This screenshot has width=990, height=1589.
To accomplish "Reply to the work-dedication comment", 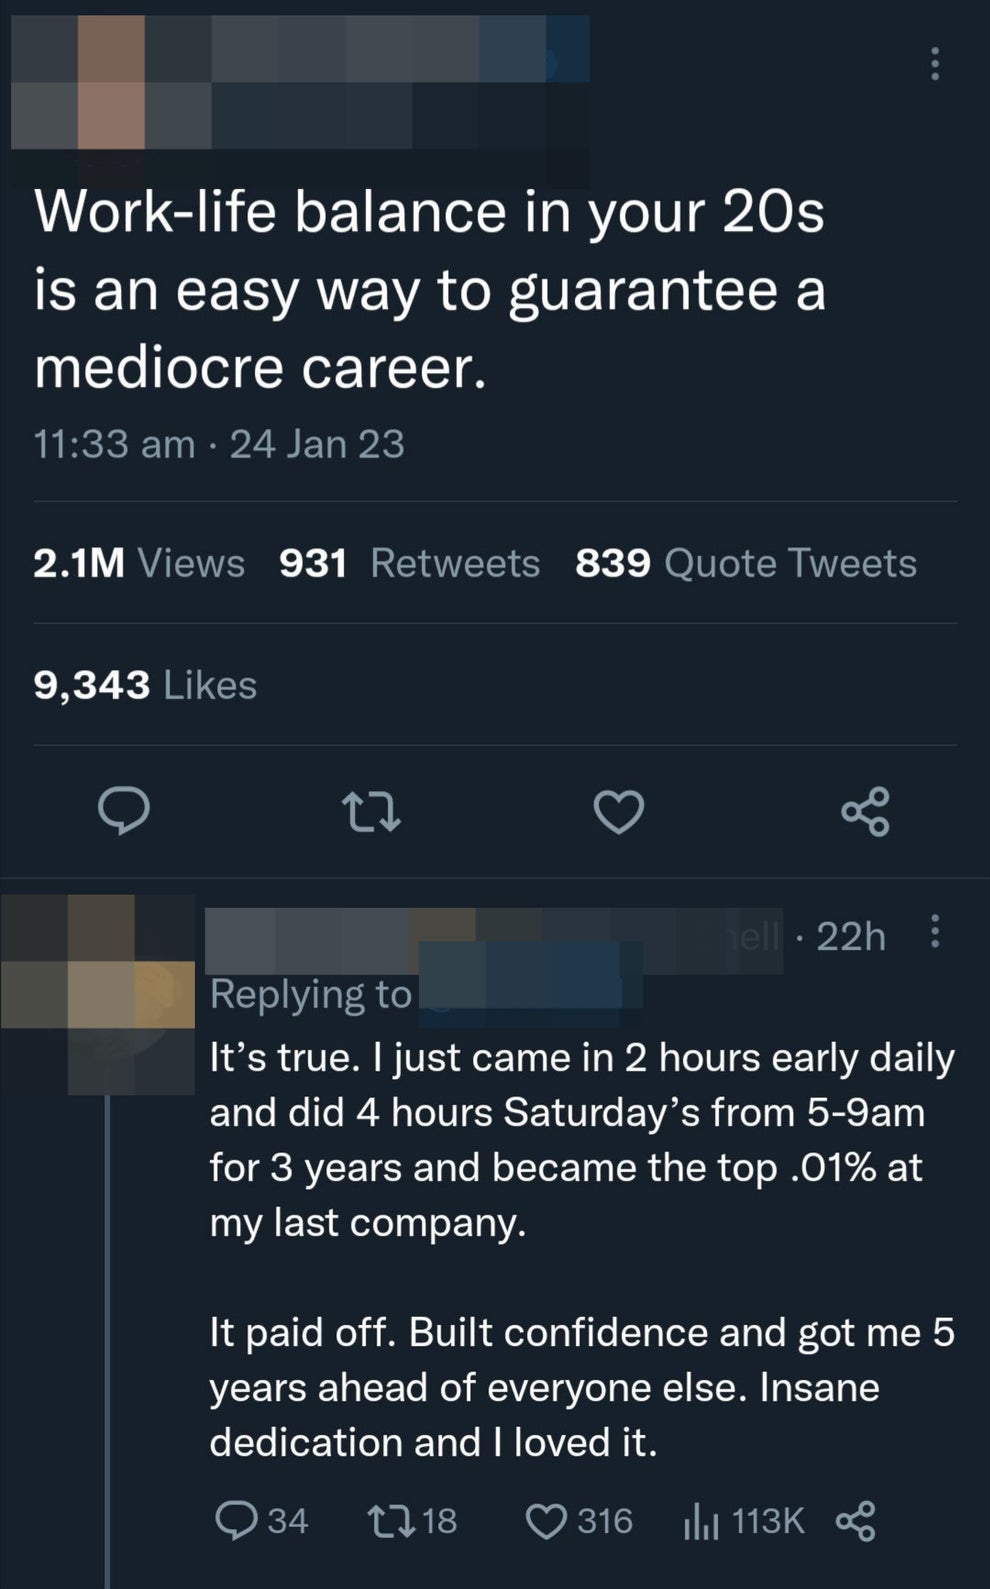I will point(240,1520).
